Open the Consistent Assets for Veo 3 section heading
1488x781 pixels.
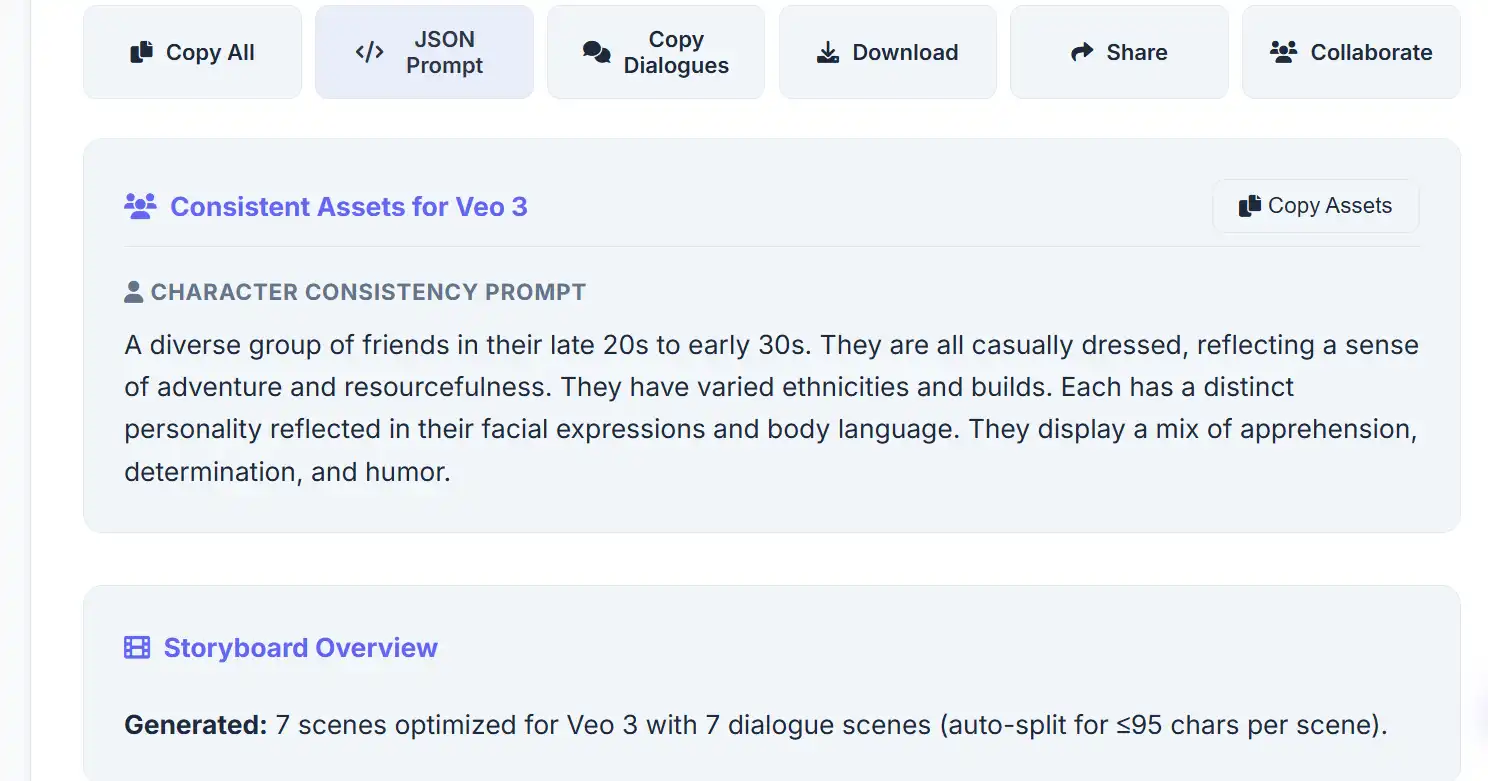349,207
